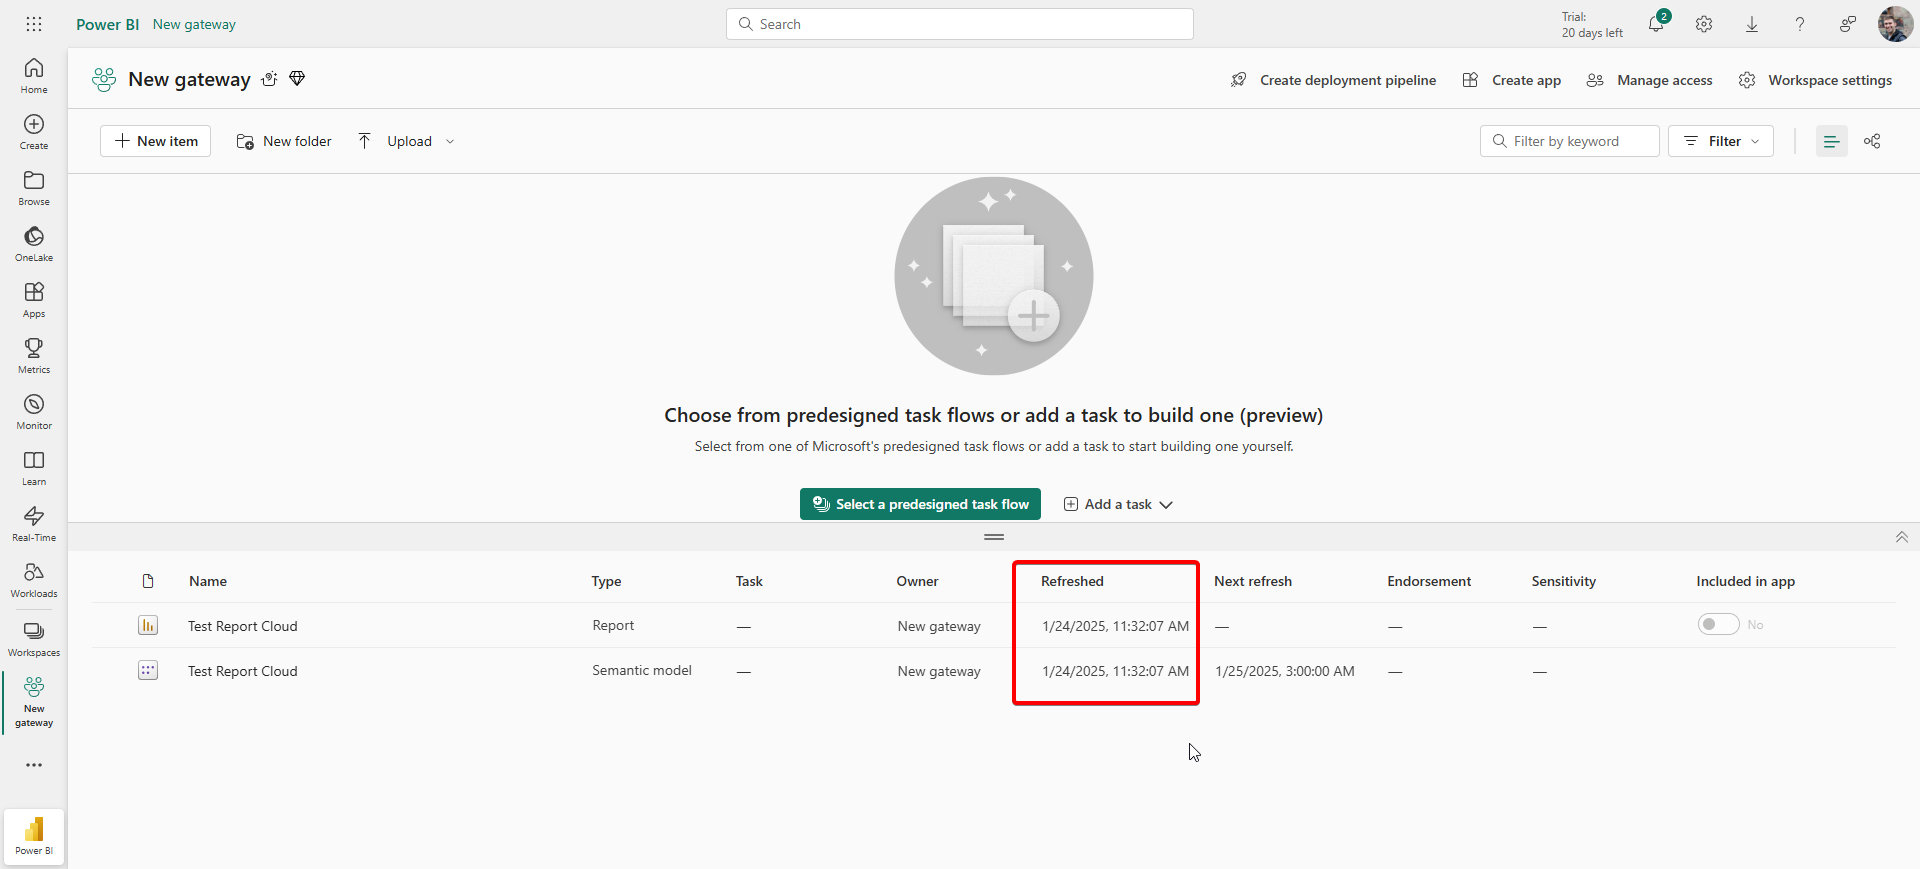This screenshot has width=1920, height=869.
Task: Click Create deployment pipeline
Action: click(1333, 80)
